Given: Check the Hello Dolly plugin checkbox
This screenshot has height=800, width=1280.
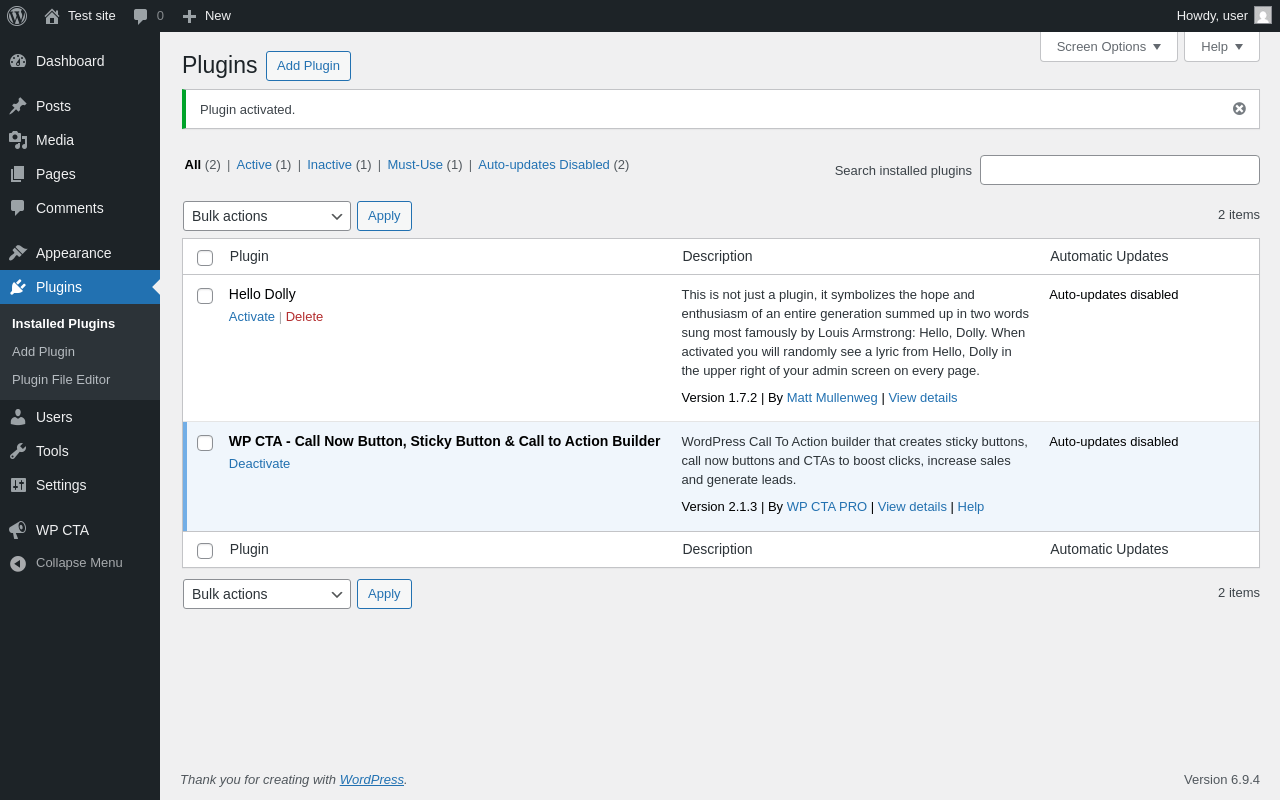Looking at the screenshot, I should click(205, 296).
